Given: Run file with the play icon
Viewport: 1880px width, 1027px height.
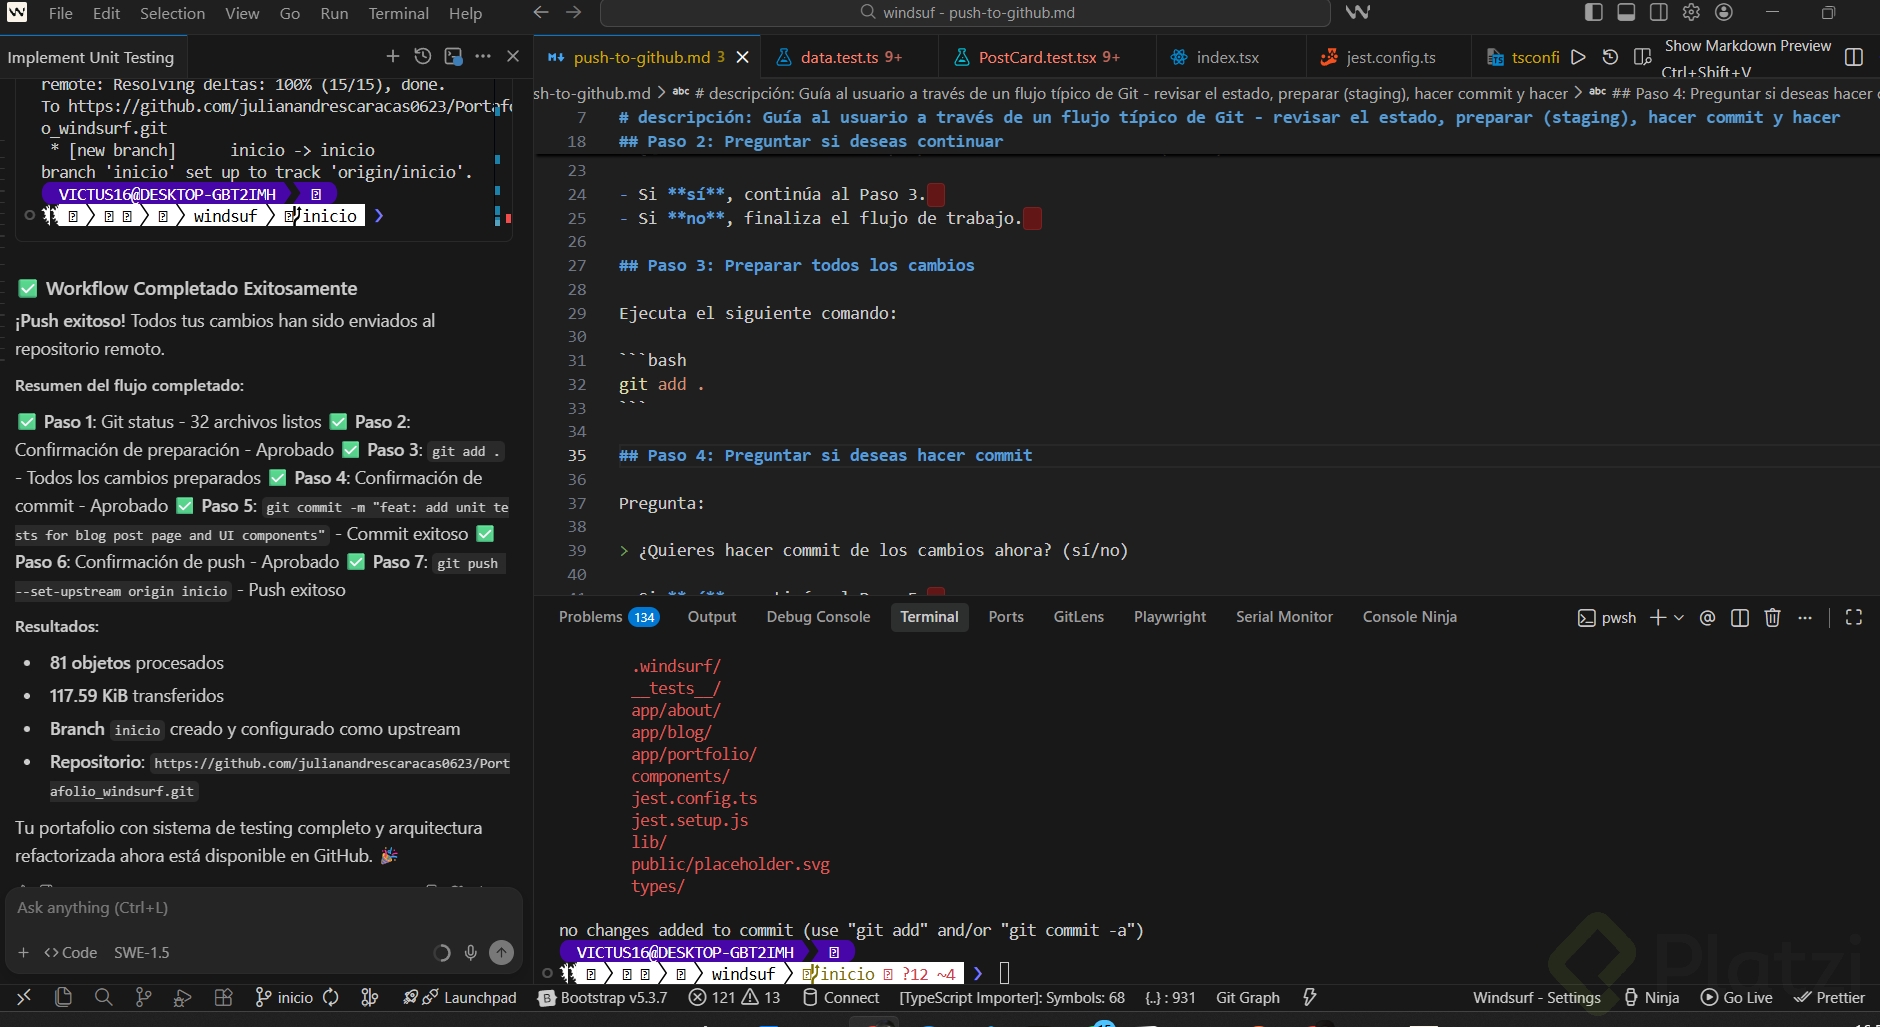Looking at the screenshot, I should point(1578,57).
